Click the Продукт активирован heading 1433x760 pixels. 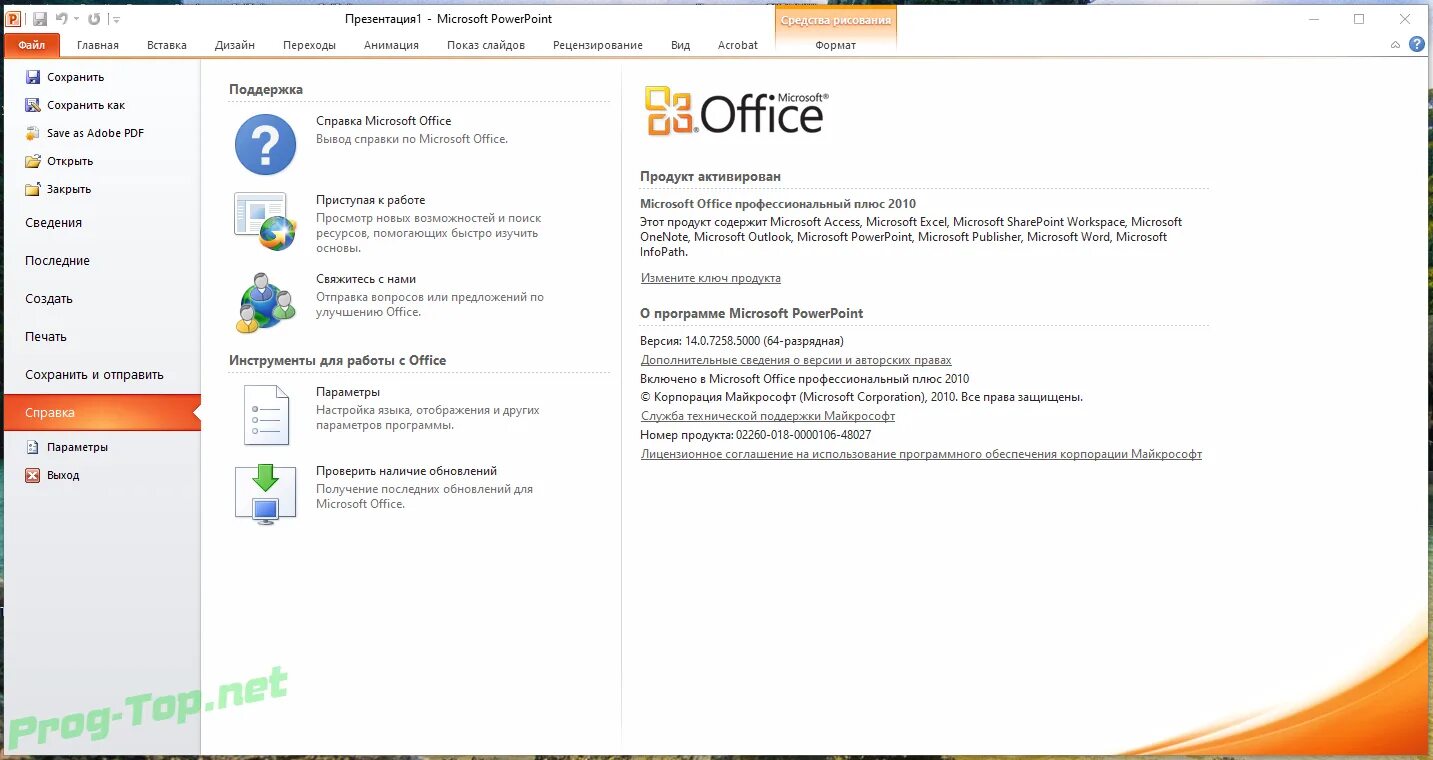click(x=711, y=176)
